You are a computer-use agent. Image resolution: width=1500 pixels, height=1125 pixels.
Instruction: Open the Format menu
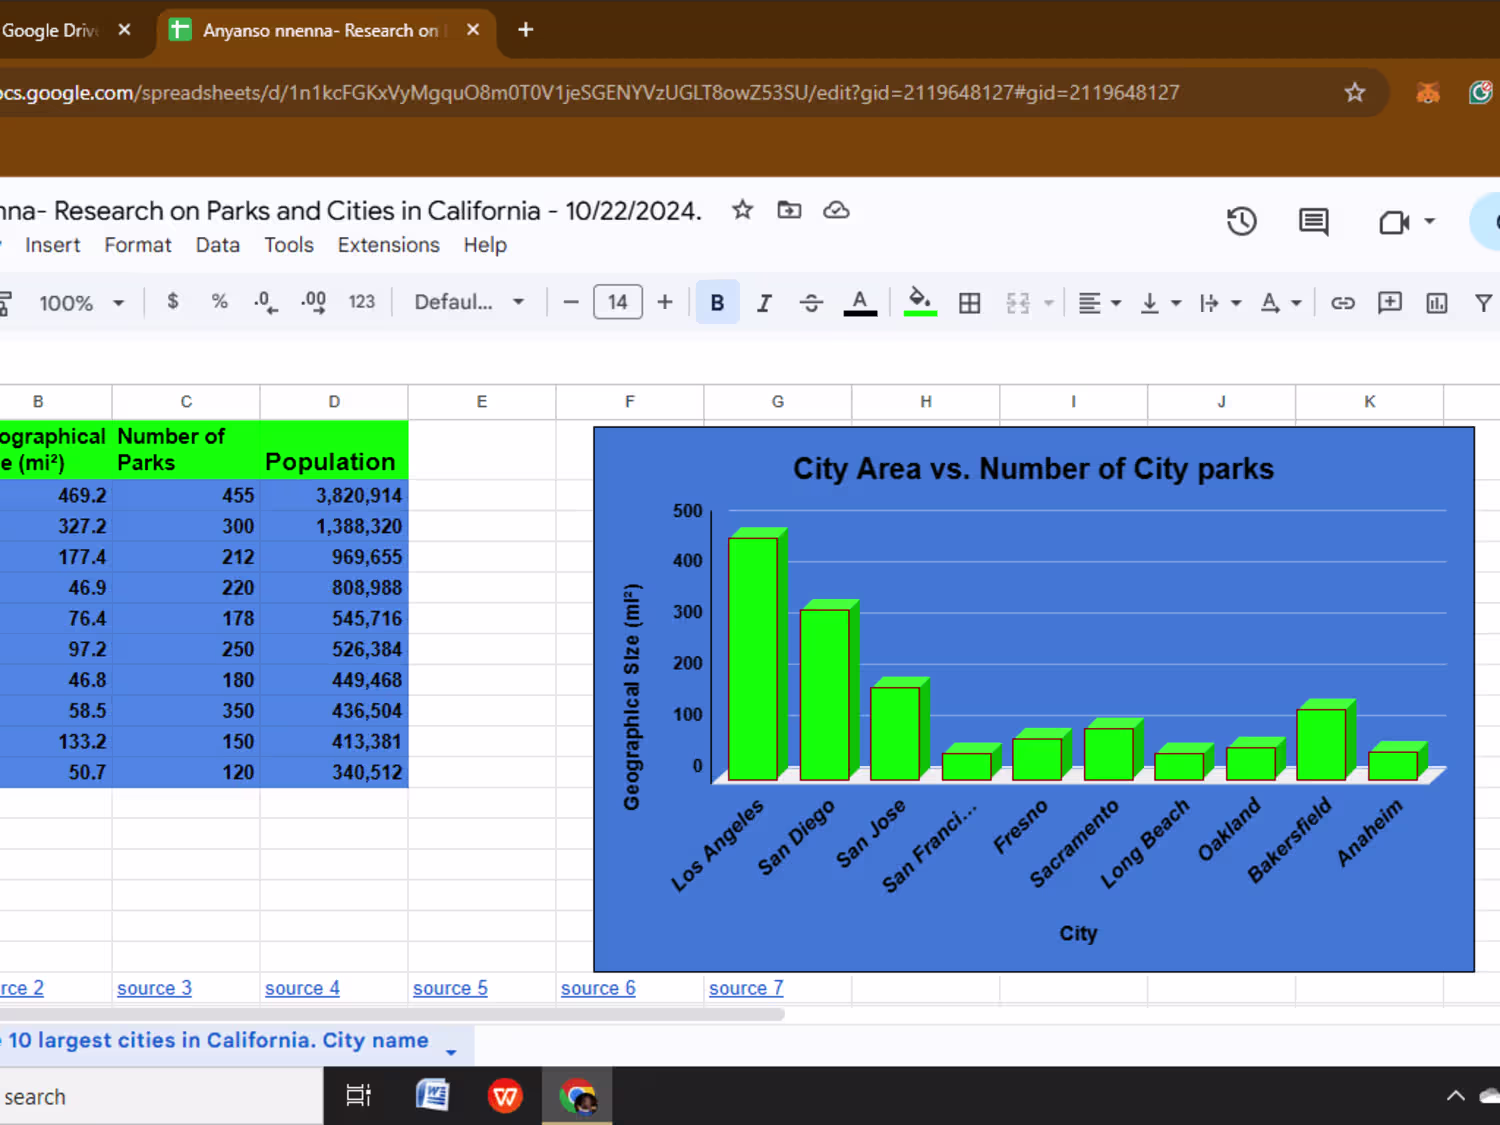point(137,245)
